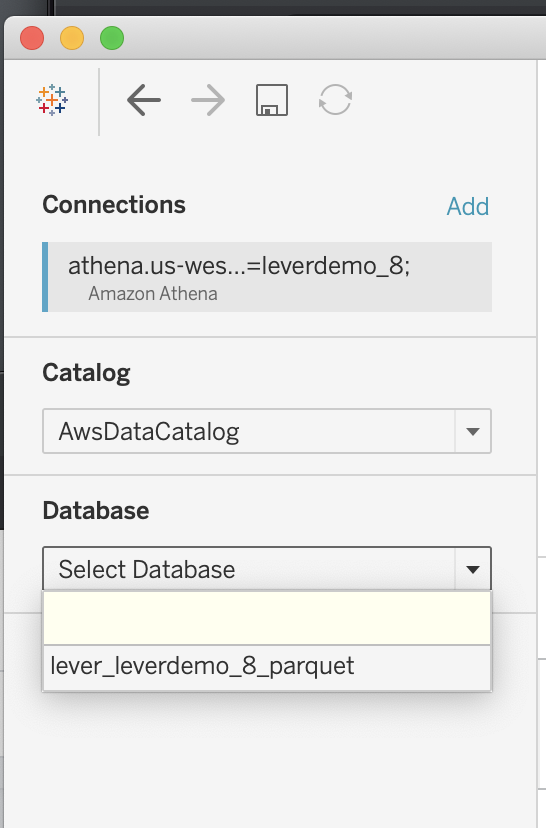Open the Select Database dropdown
Viewport: 546px width, 828px height.
(x=267, y=569)
